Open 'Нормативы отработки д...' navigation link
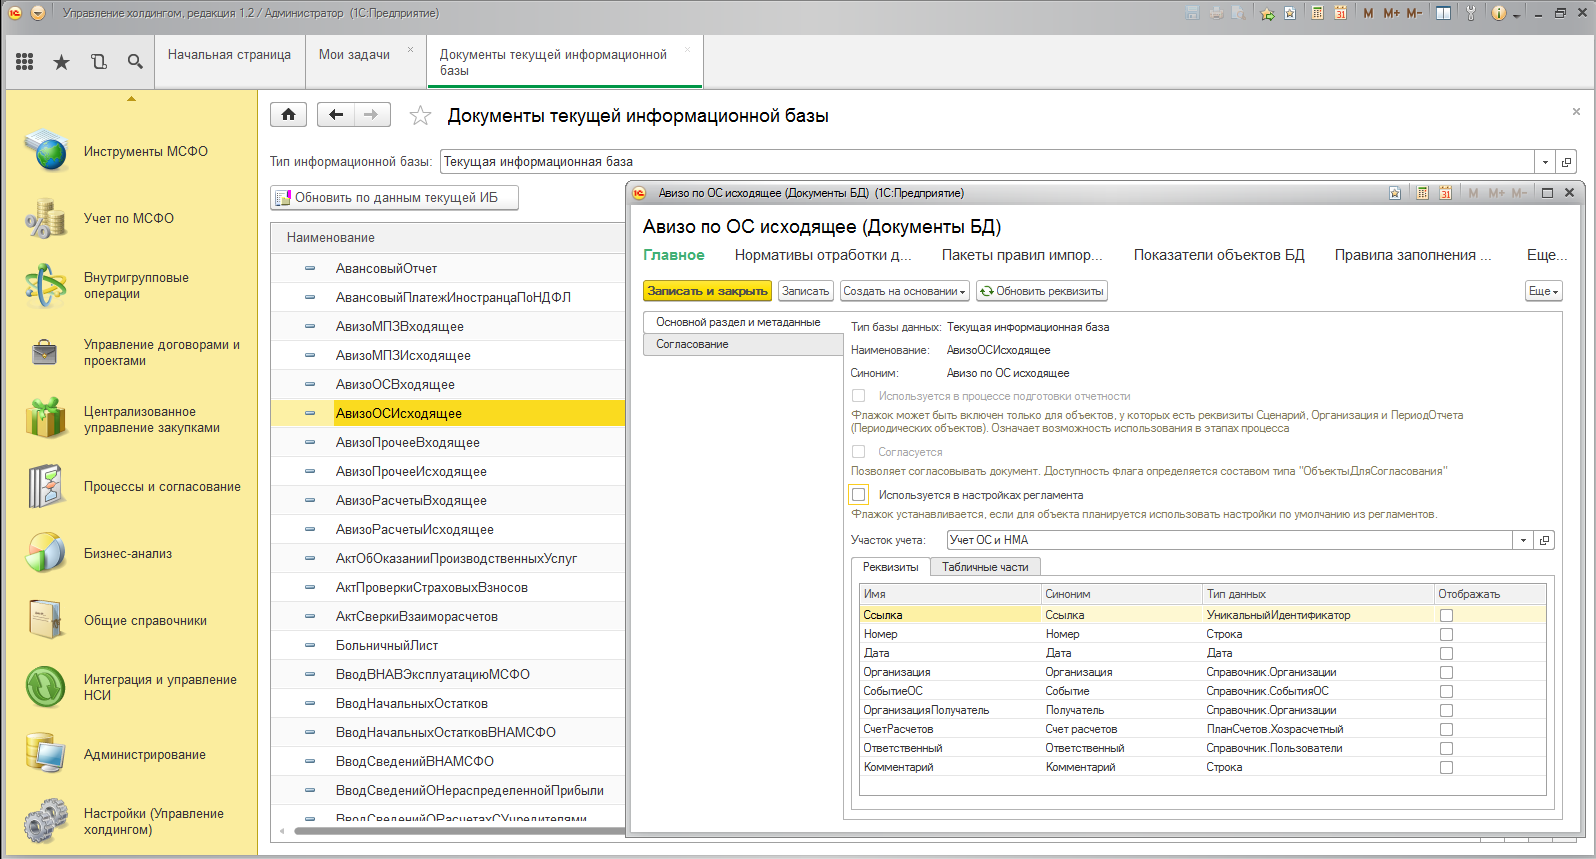 pos(823,255)
